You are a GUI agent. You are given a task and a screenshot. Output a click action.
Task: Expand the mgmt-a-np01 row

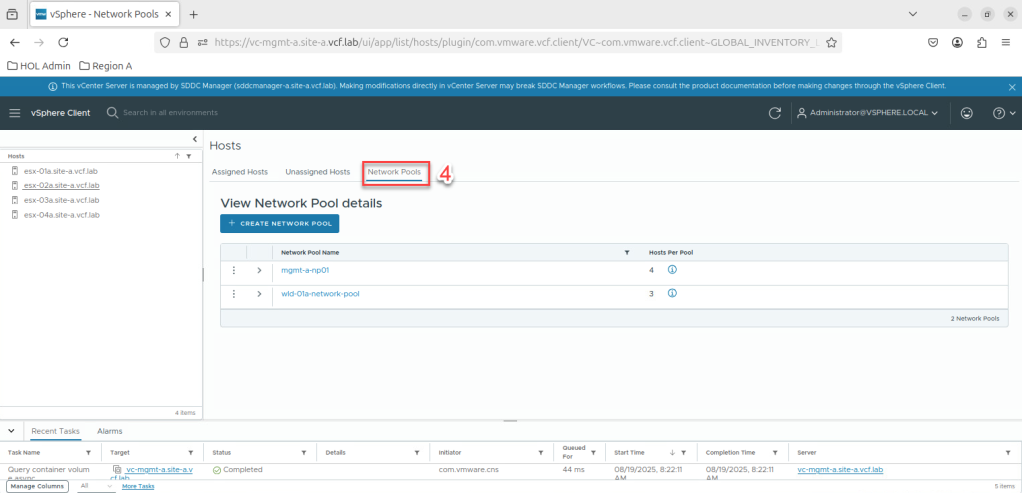259,270
